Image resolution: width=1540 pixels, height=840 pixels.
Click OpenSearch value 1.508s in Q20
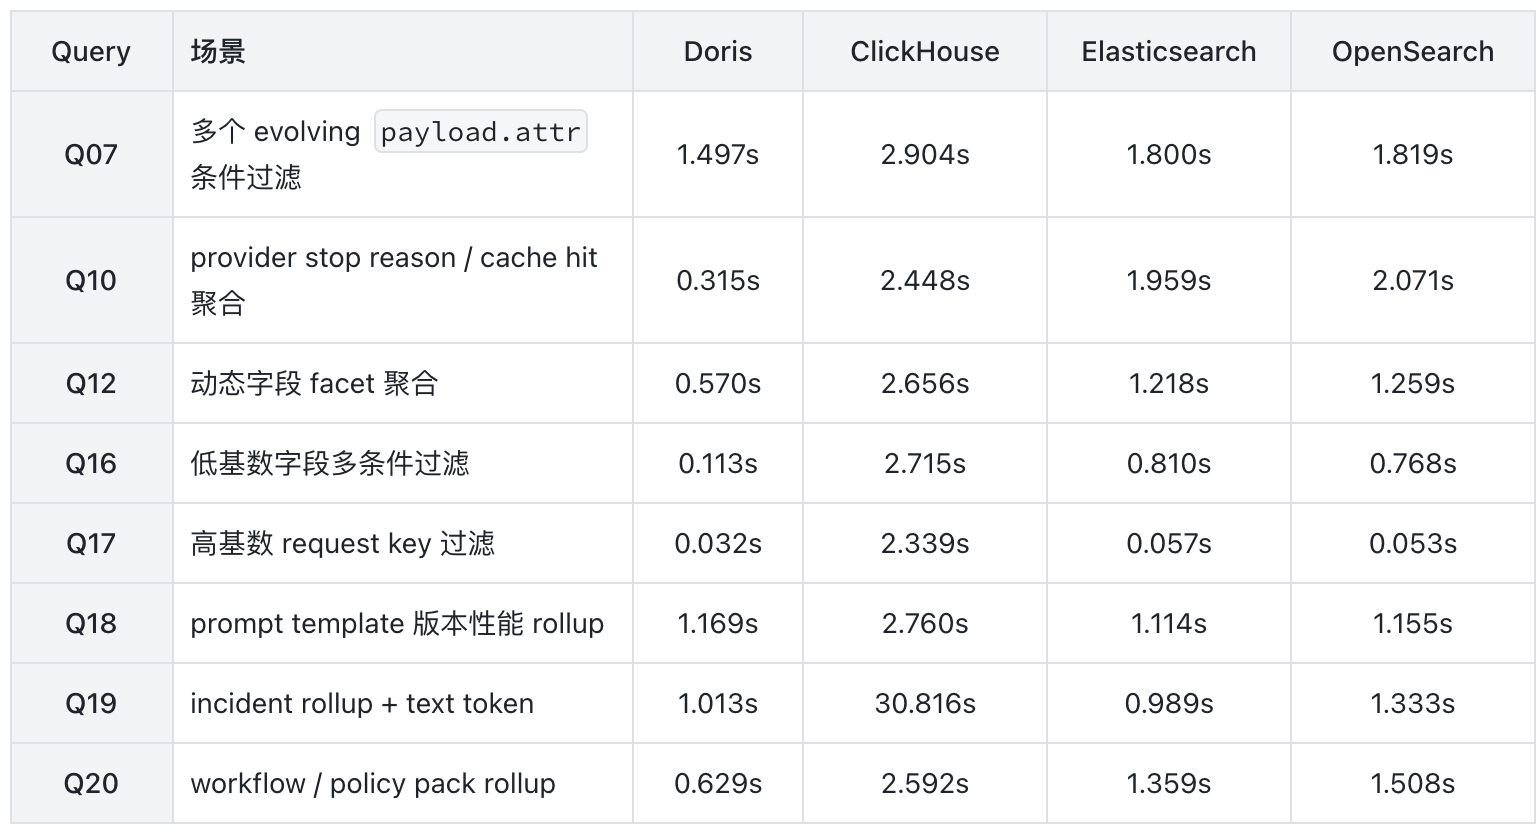pyautogui.click(x=1413, y=783)
